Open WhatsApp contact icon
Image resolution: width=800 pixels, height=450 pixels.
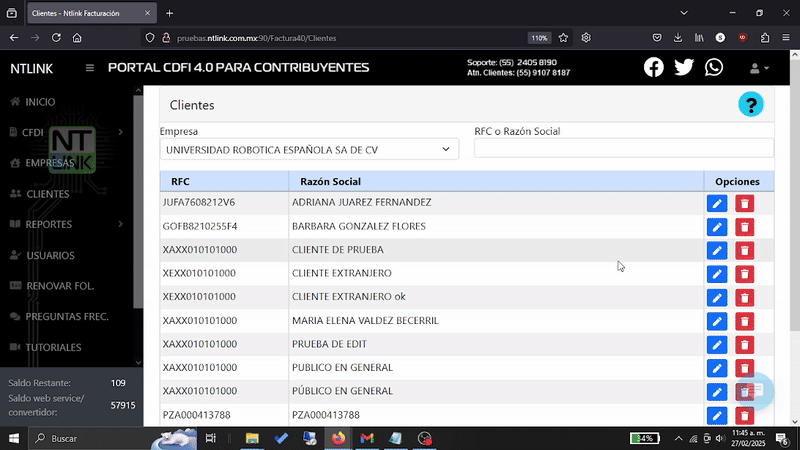[x=714, y=67]
